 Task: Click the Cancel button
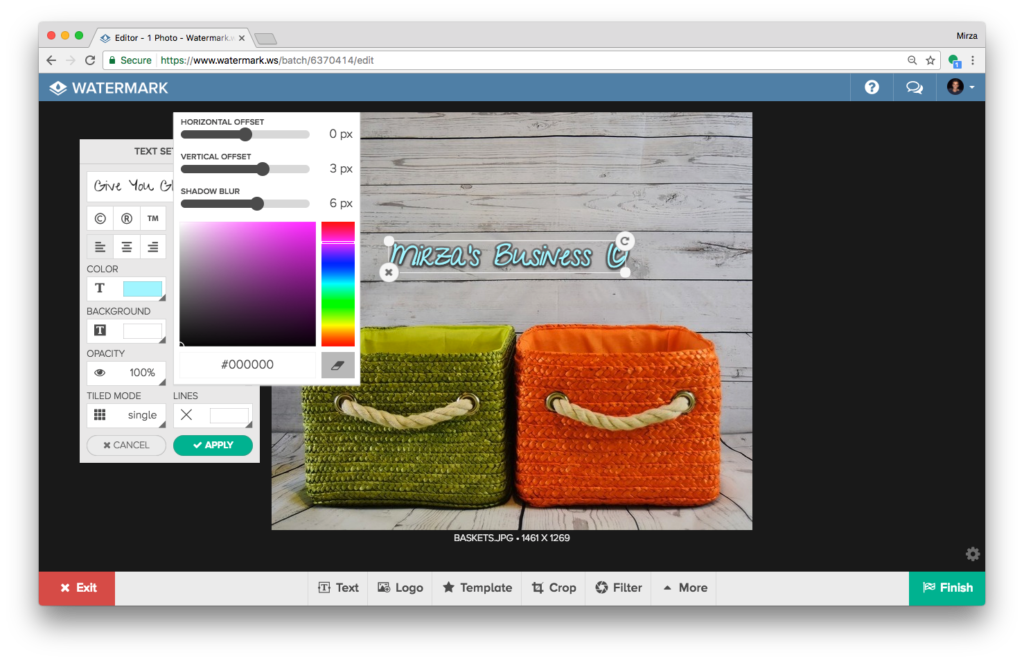point(126,445)
